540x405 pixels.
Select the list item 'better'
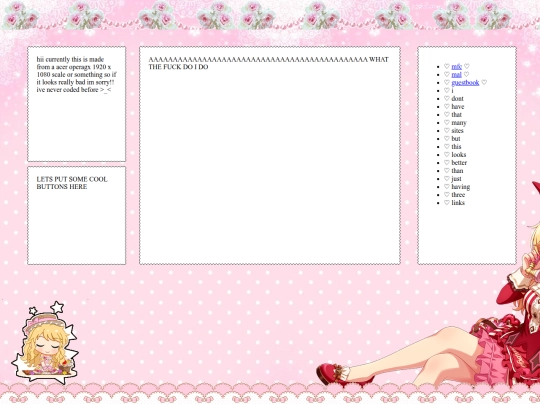(459, 163)
